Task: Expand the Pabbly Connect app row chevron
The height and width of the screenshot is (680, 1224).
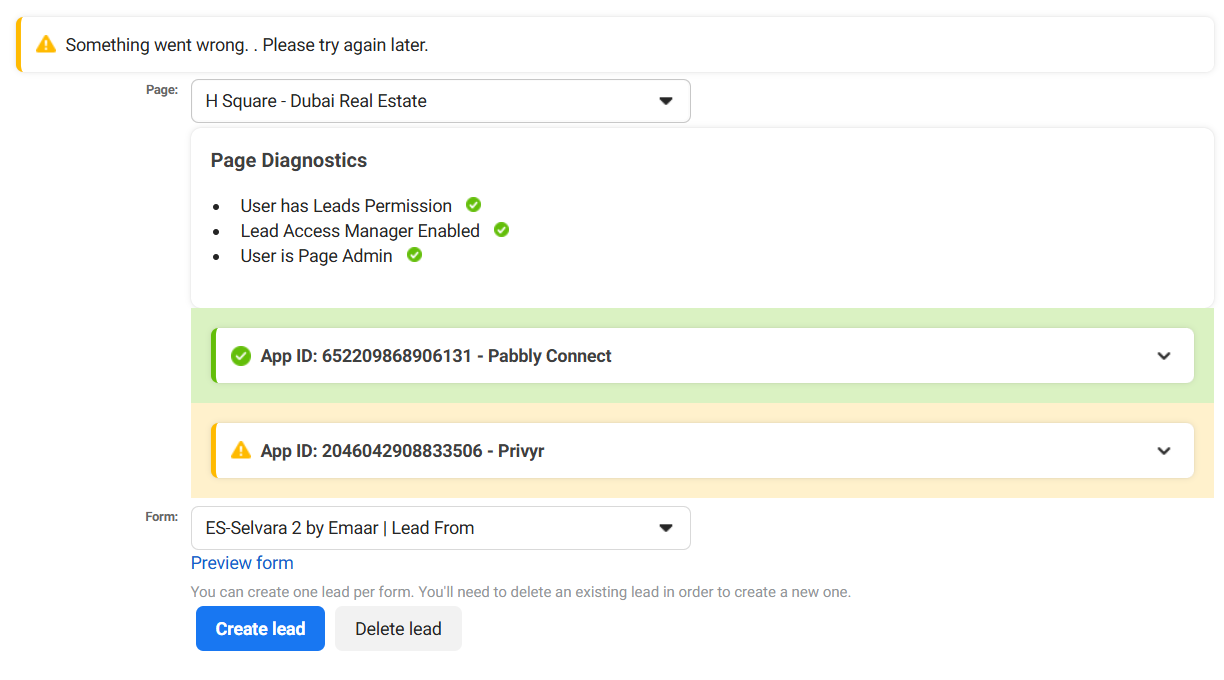Action: 1164,356
